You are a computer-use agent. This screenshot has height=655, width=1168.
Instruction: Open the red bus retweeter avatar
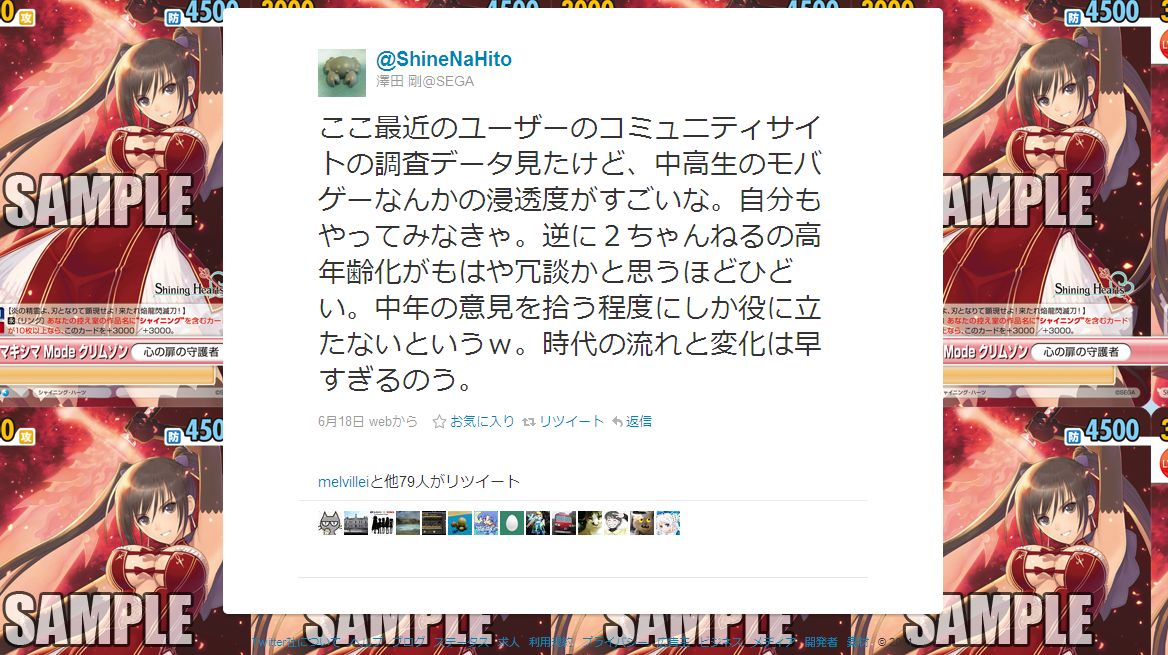564,523
